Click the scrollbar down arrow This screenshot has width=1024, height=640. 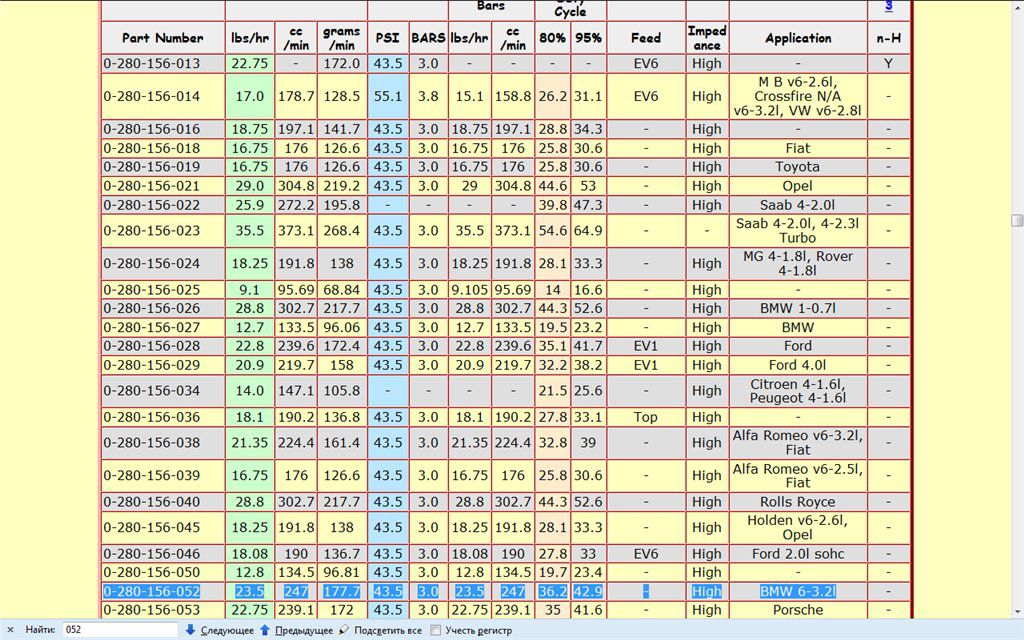[1017, 613]
